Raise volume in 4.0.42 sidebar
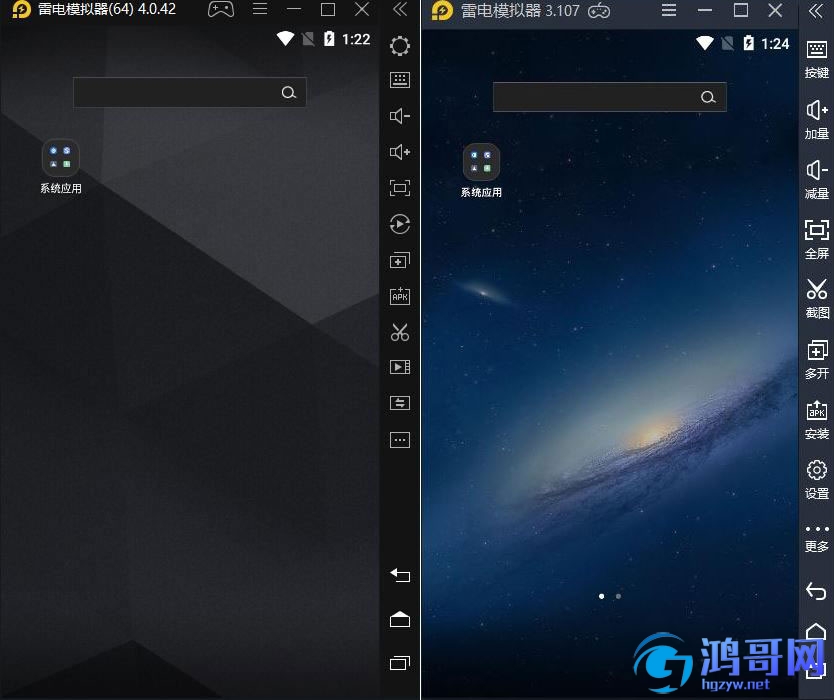The image size is (834, 700). (400, 152)
